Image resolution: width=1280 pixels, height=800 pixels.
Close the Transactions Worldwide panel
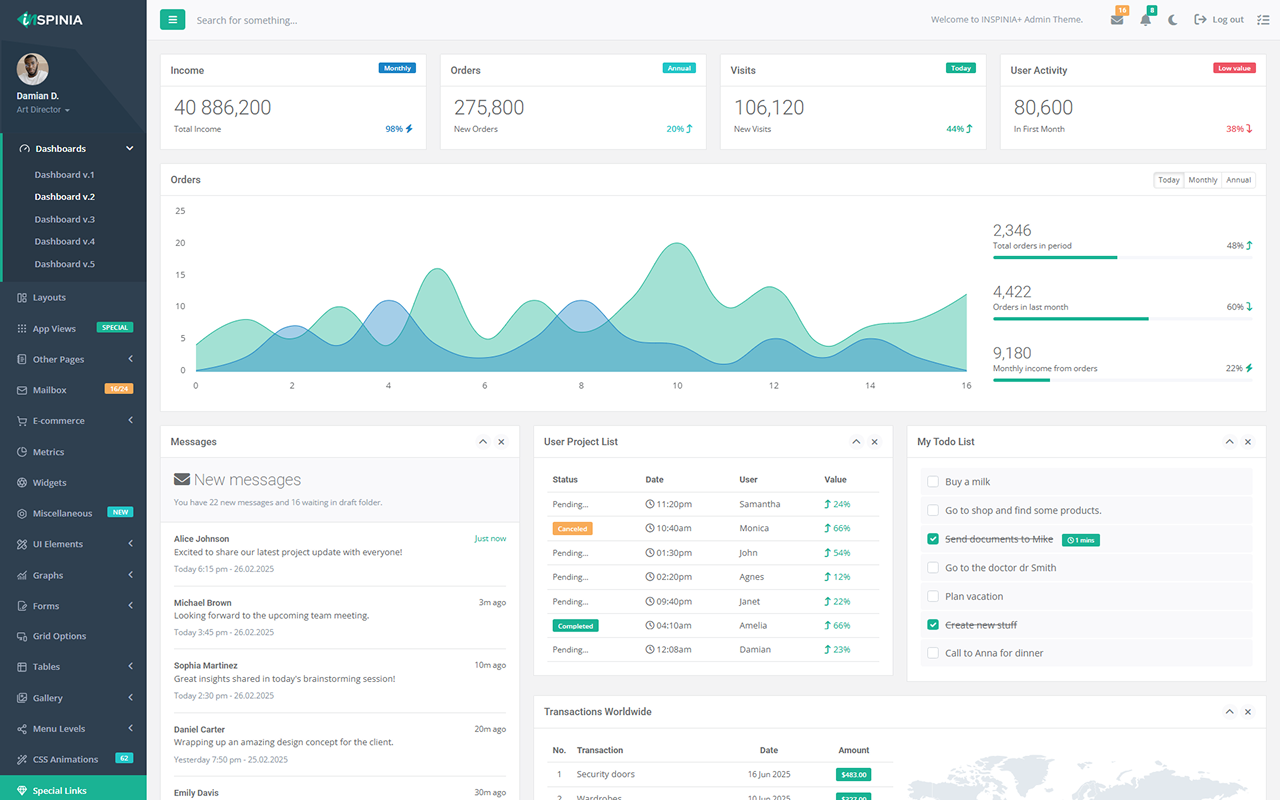pos(1247,711)
